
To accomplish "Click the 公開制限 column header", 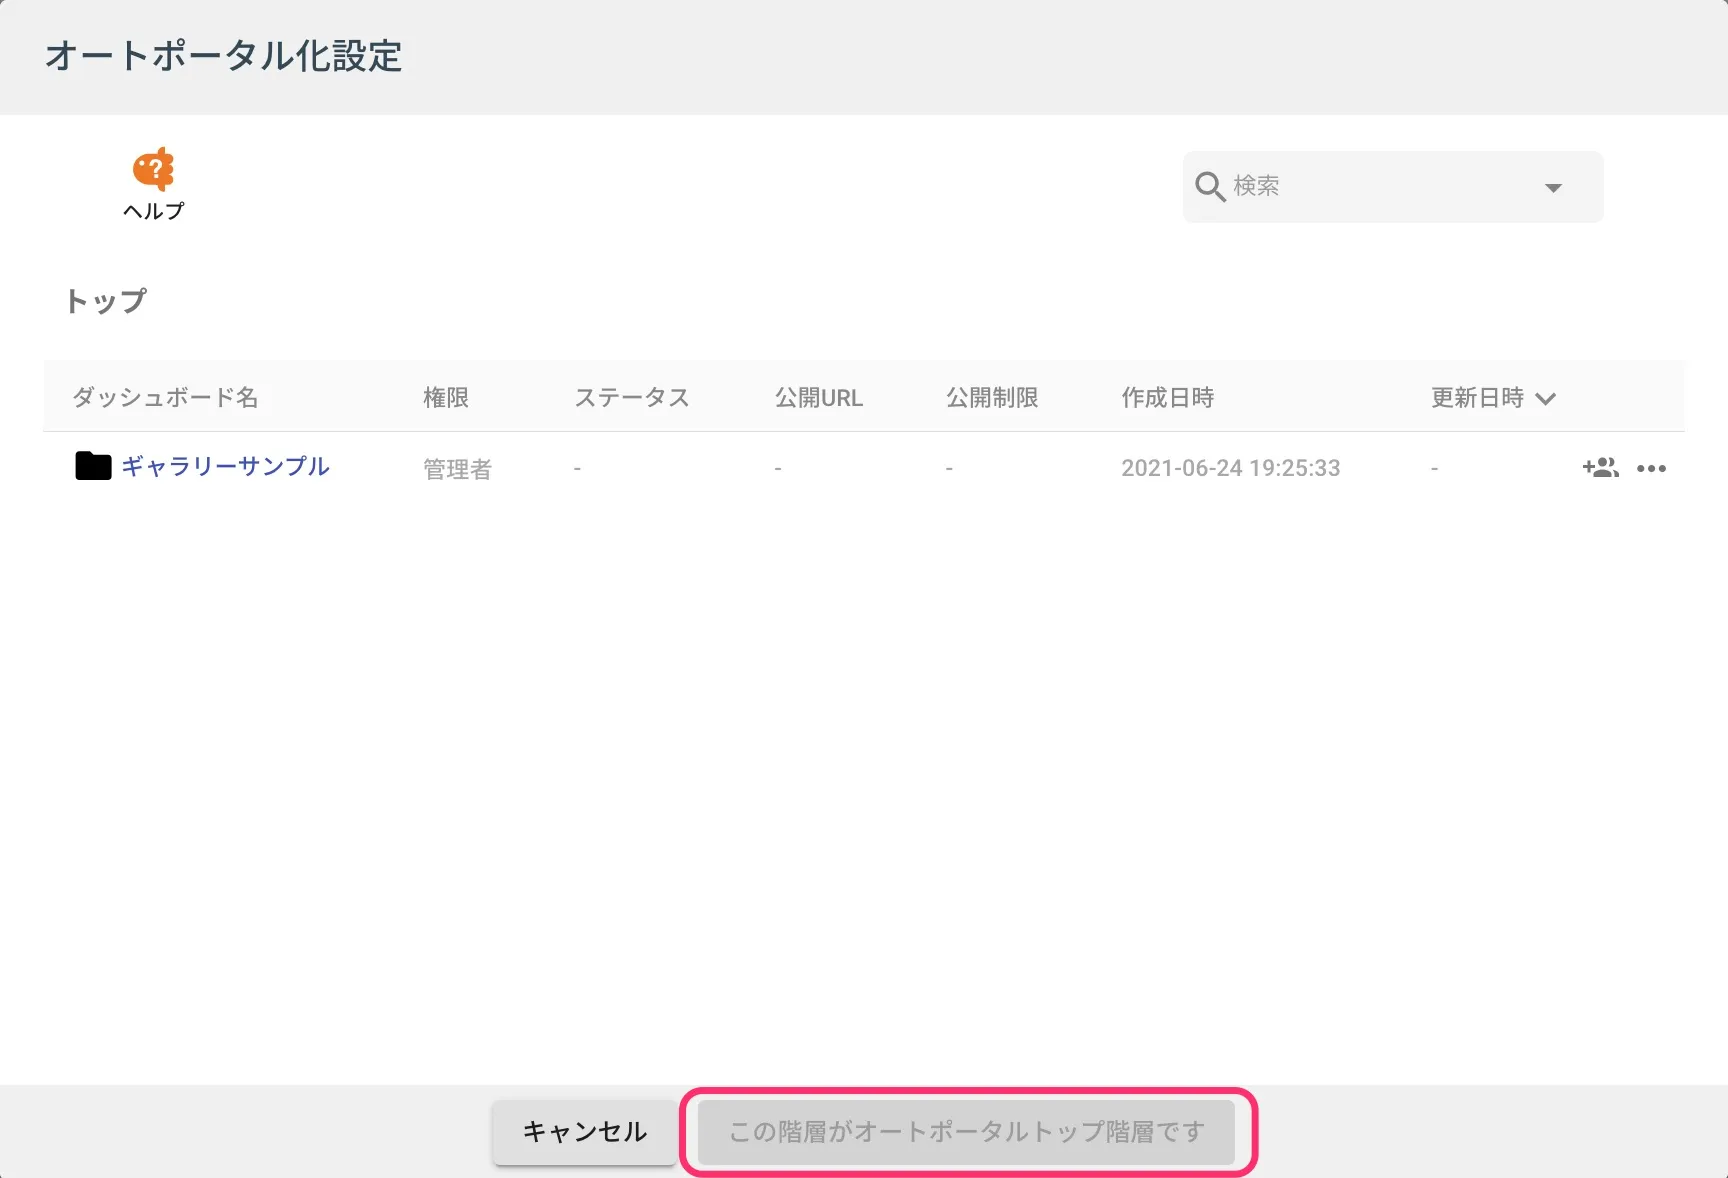I will point(992,398).
